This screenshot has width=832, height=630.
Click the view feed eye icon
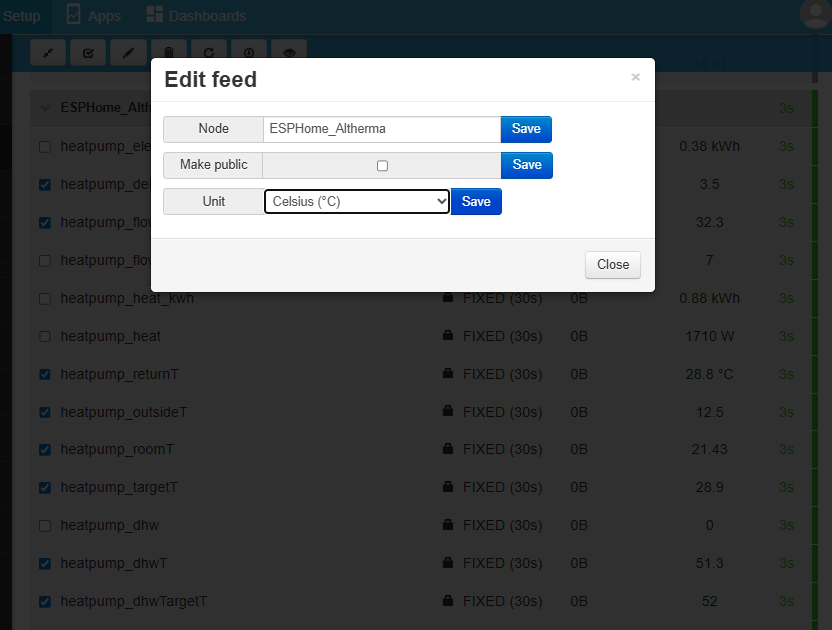tap(288, 52)
